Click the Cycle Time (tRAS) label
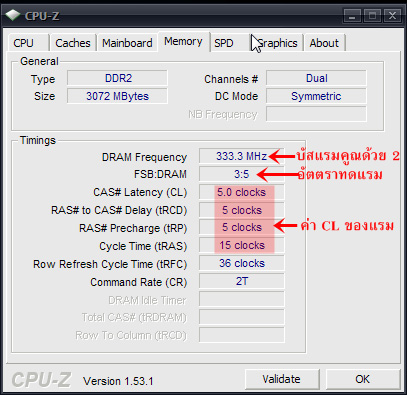 143,246
